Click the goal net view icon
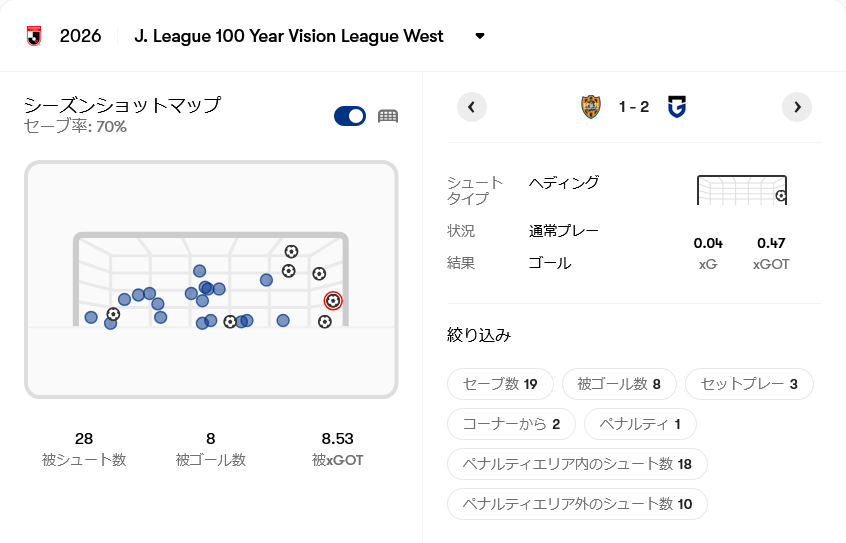The width and height of the screenshot is (846, 543). coord(388,116)
